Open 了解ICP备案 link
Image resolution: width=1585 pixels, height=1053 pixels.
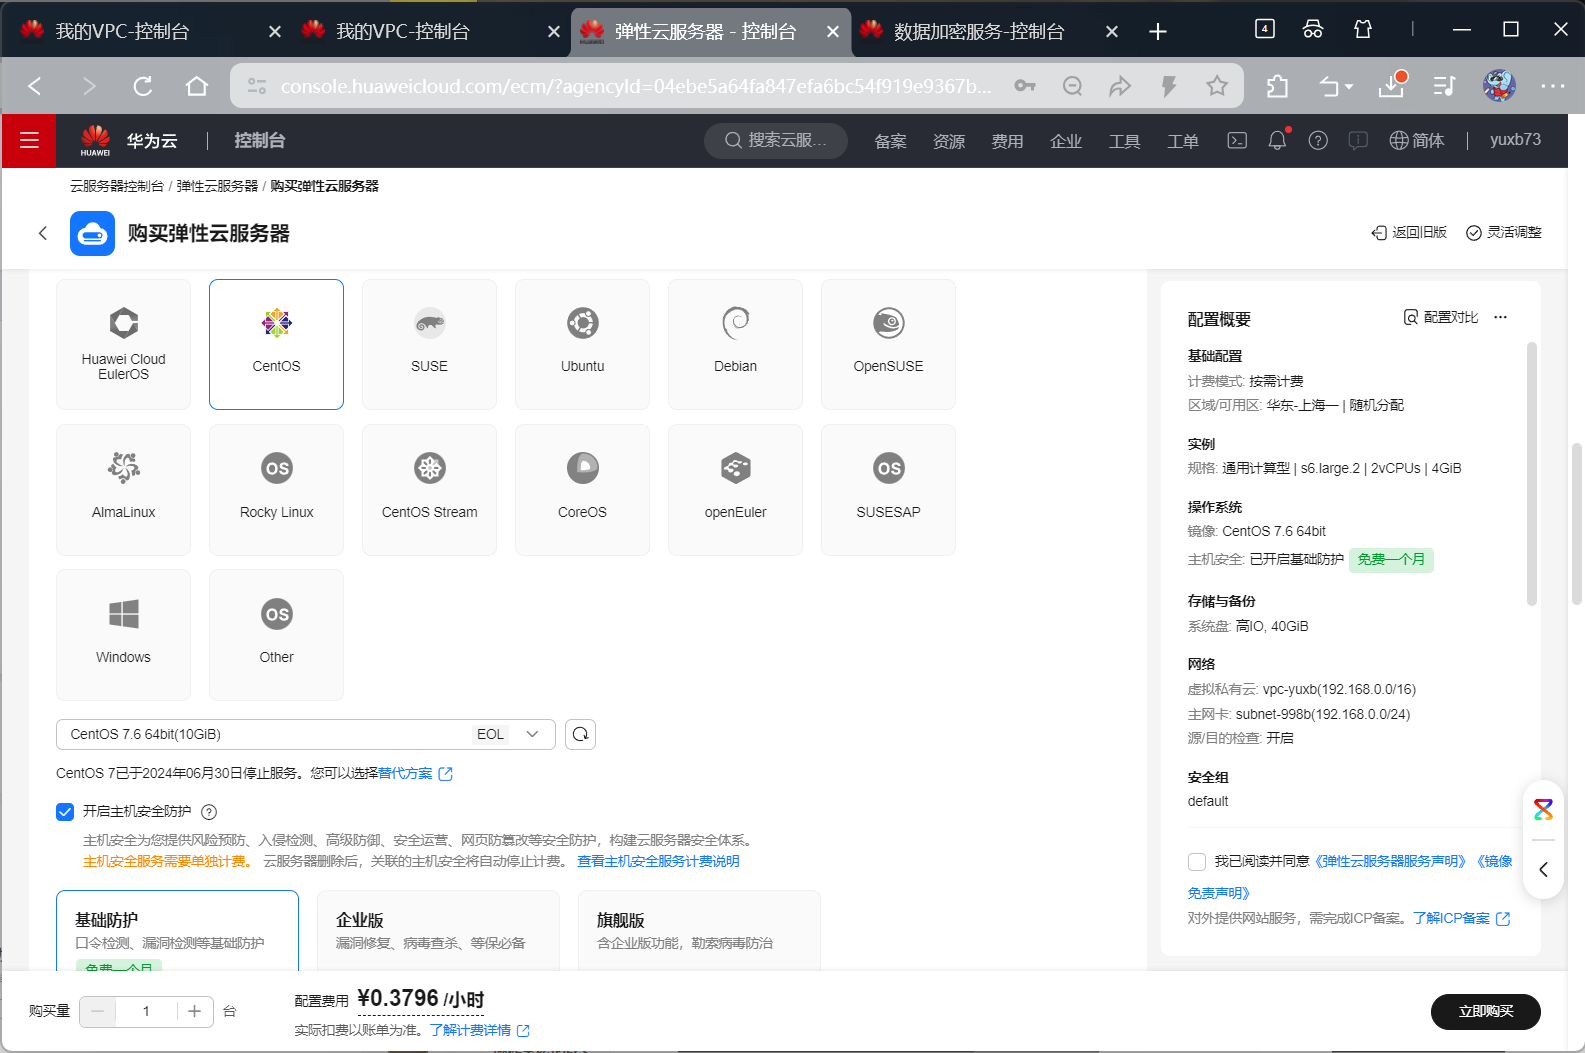pyautogui.click(x=1461, y=918)
